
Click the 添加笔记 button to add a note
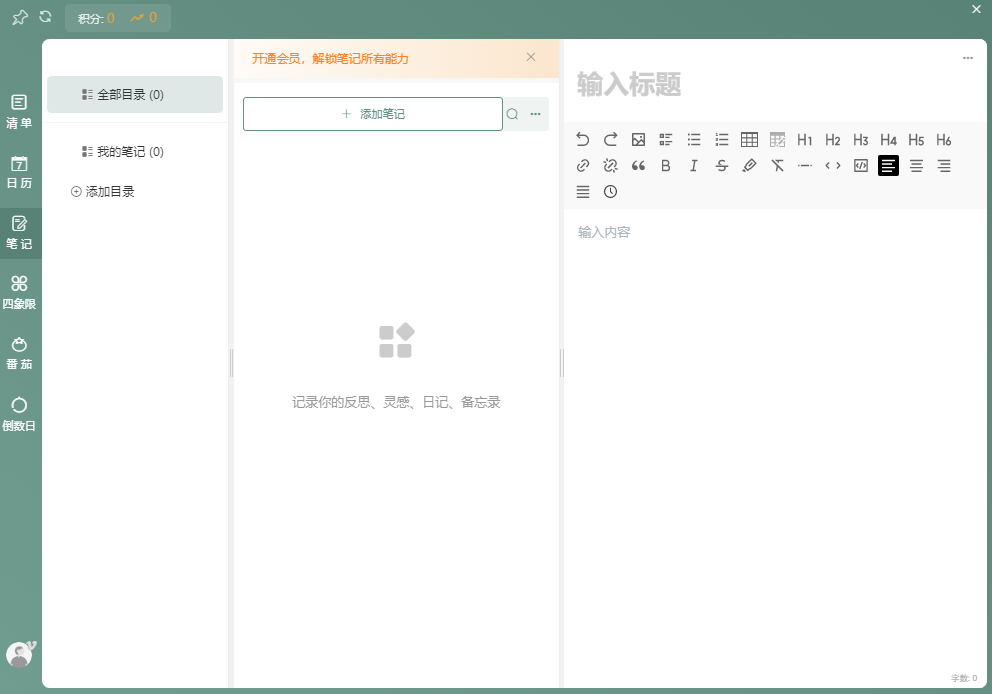coord(372,114)
